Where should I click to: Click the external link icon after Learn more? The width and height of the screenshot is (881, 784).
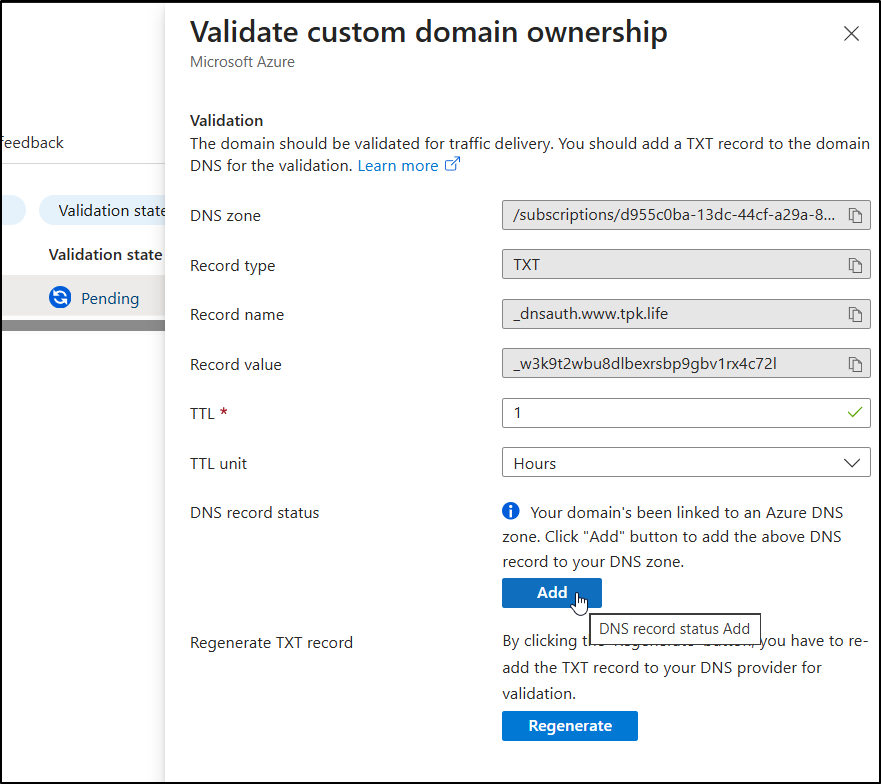pyautogui.click(x=452, y=165)
